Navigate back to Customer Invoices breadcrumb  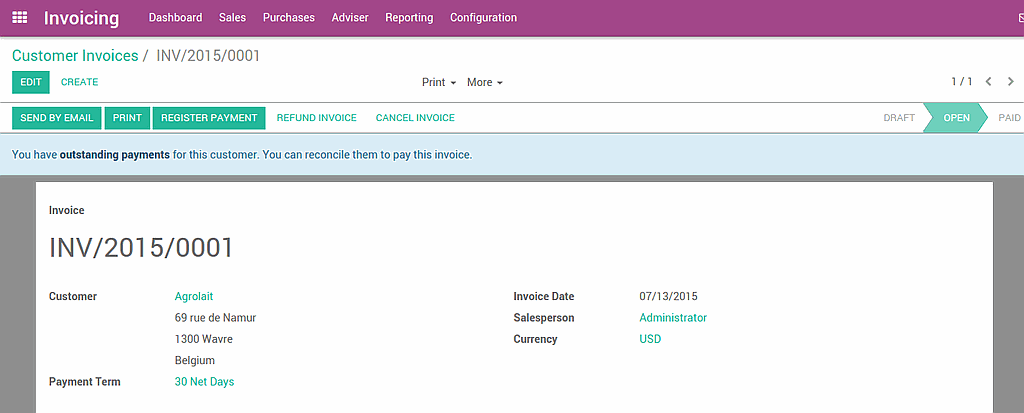click(x=75, y=56)
